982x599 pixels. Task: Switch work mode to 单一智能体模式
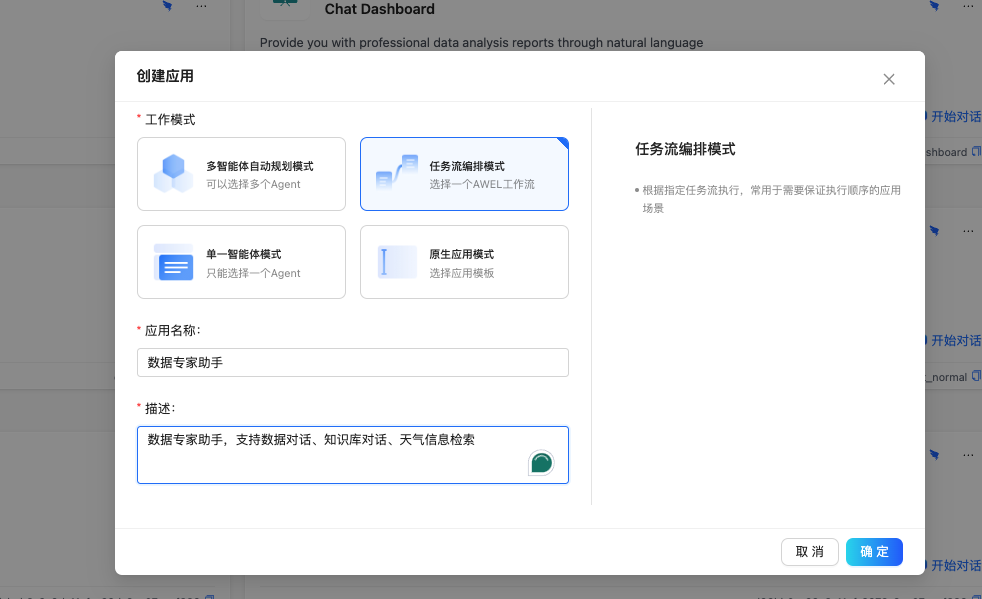point(241,262)
